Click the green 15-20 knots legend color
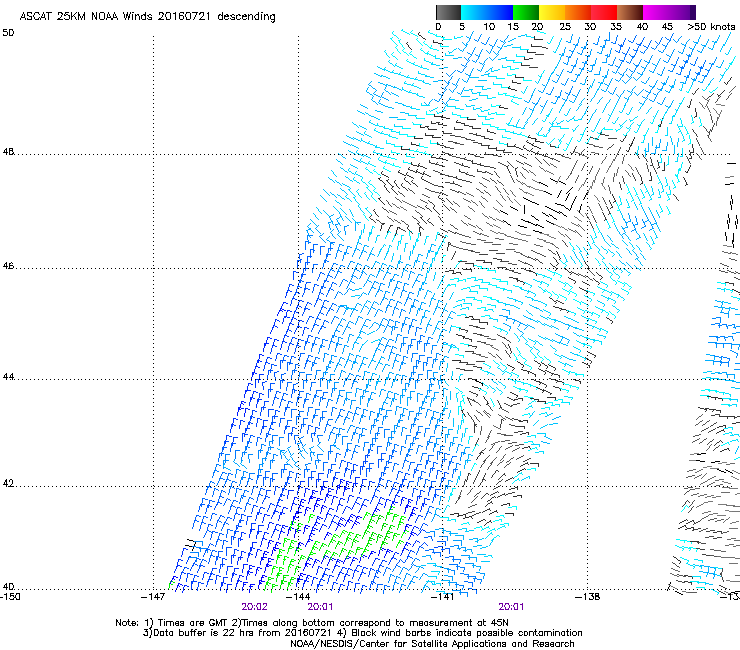Image resolution: width=740 pixels, height=650 pixels. click(x=526, y=12)
